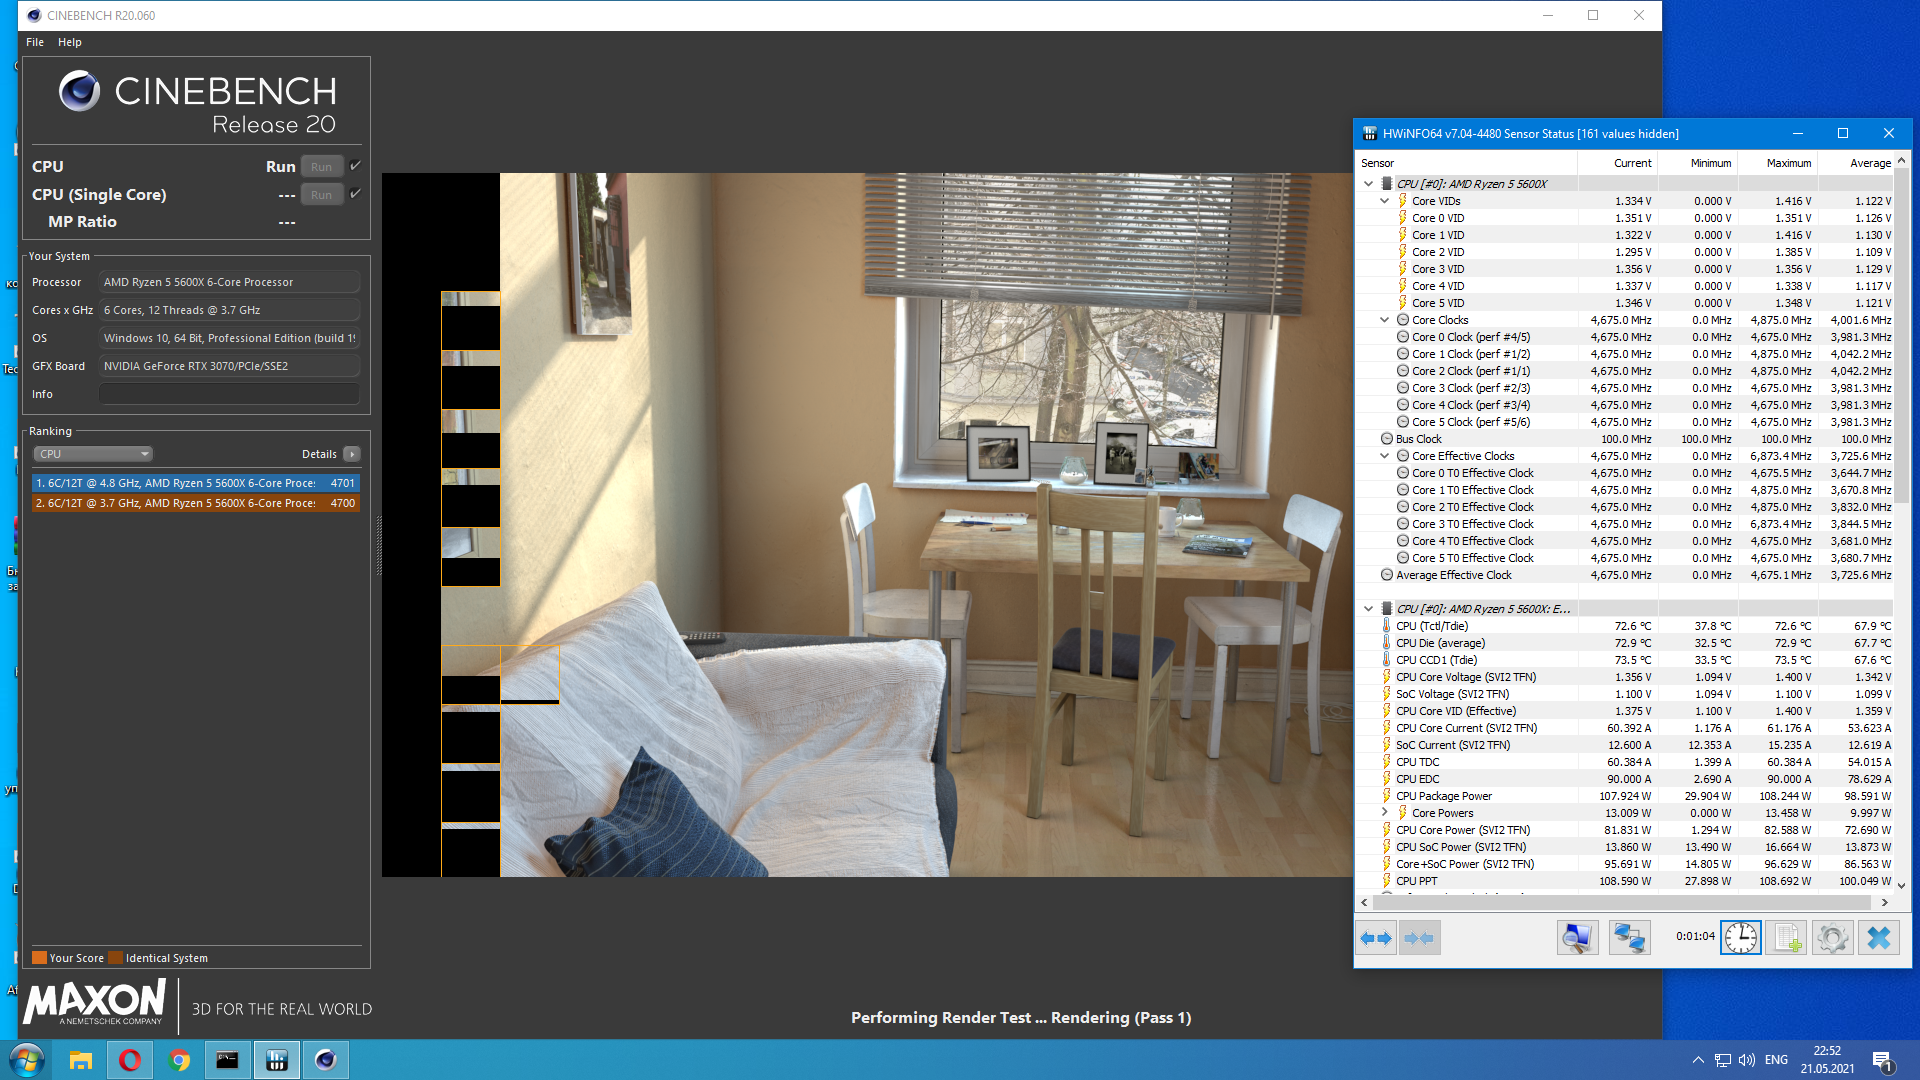This screenshot has height=1080, width=1920.
Task: Open the CPU ranking dropdown
Action: pos(93,454)
